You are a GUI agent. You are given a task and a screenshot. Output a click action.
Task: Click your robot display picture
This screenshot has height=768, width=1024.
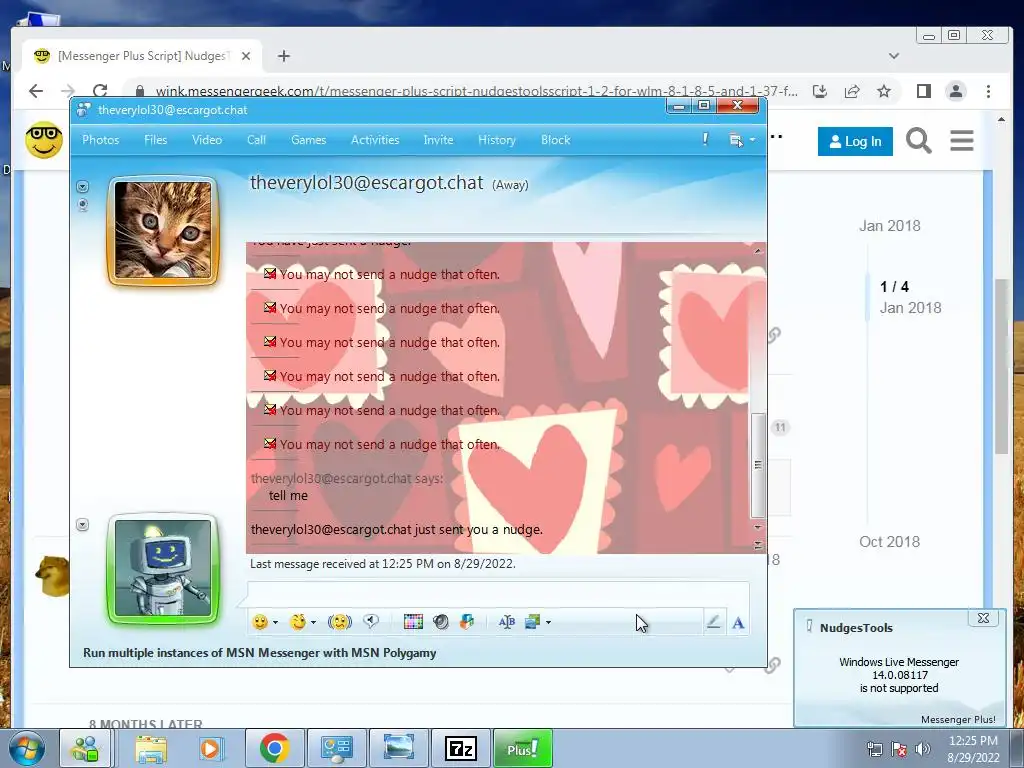coord(163,568)
